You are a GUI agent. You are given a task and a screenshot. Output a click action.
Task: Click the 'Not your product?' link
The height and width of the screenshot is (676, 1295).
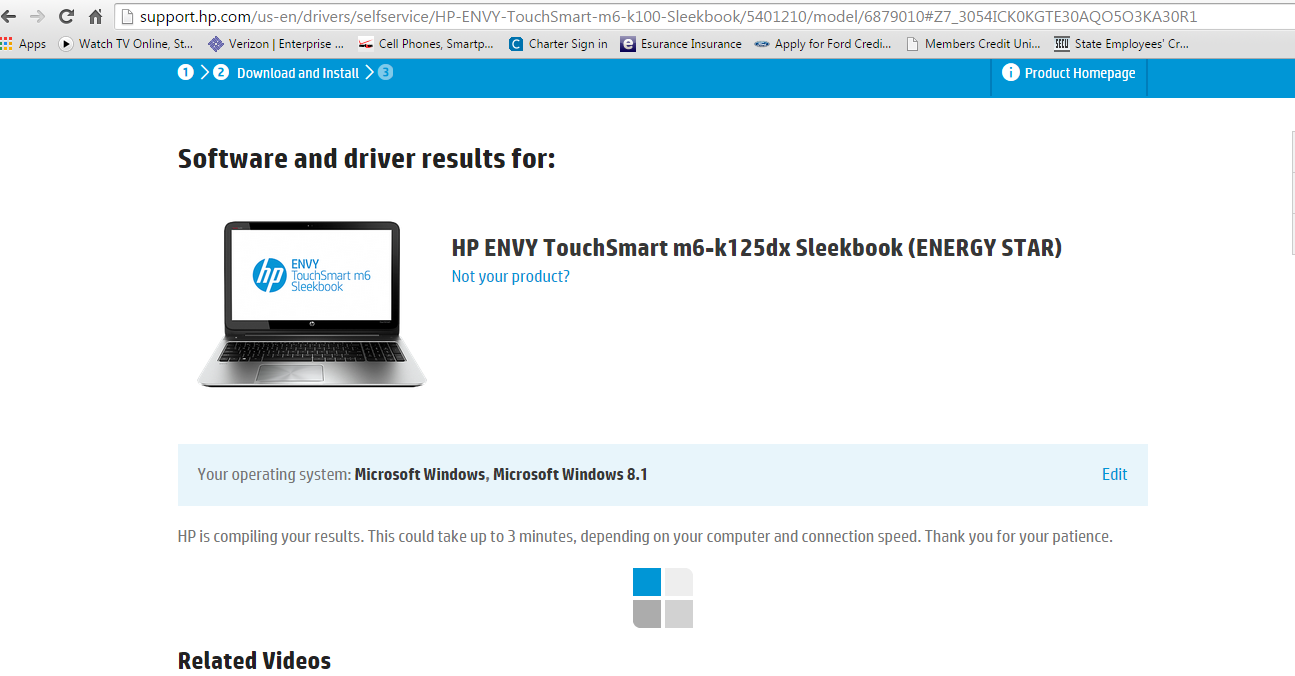tap(511, 276)
